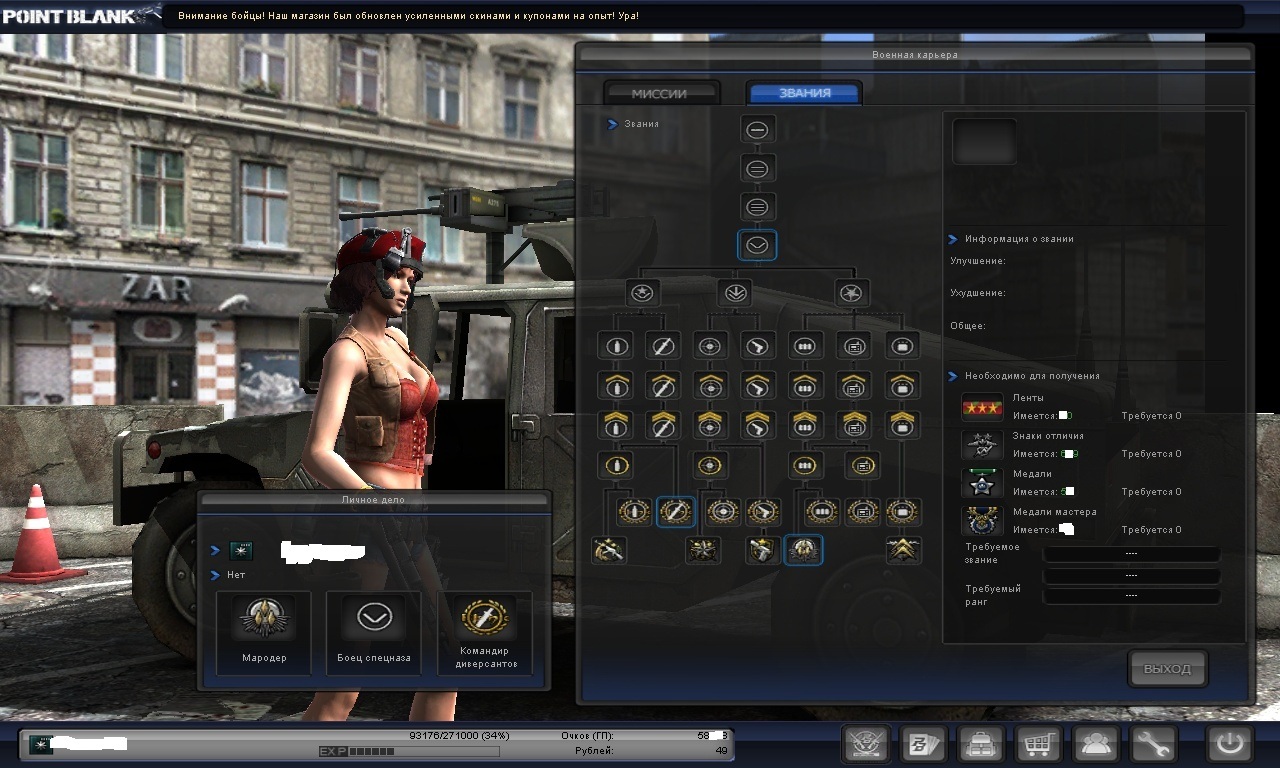Choose the middle branch down-arrow icon
This screenshot has height=768, width=1280.
[x=735, y=293]
